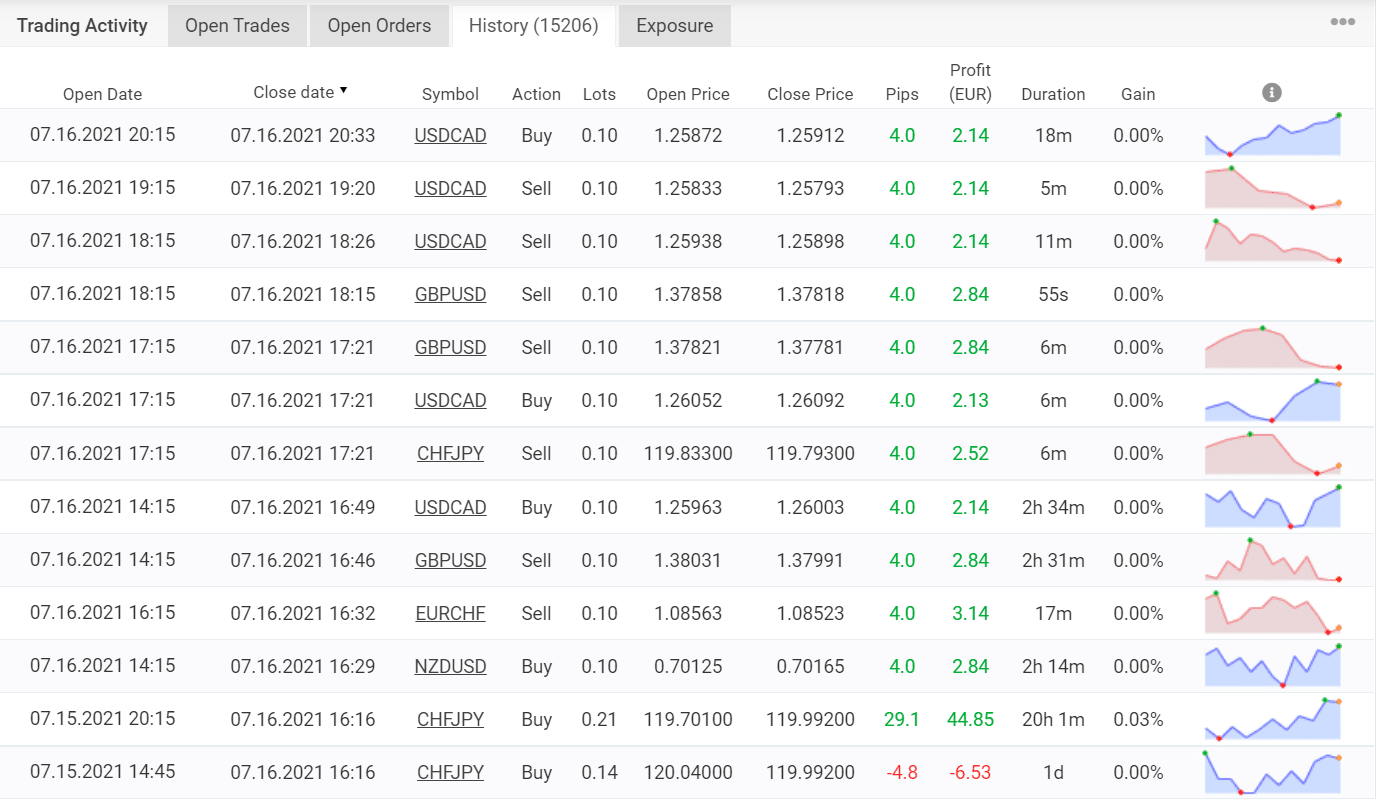This screenshot has width=1376, height=799.
Task: Click the sort arrow next to Close date
Action: point(344,90)
